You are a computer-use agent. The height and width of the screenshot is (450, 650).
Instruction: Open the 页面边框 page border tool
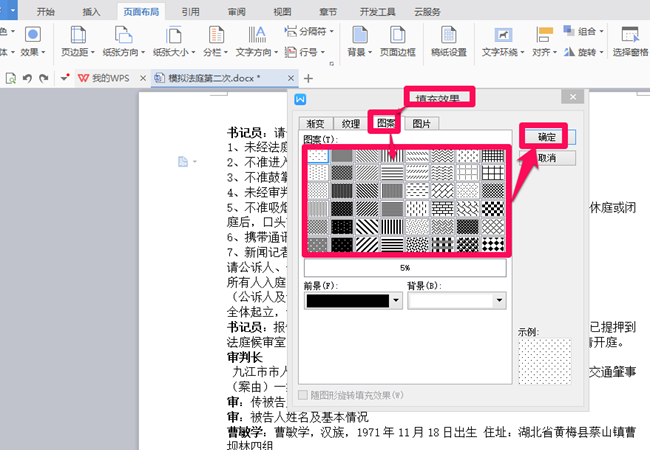tap(398, 41)
